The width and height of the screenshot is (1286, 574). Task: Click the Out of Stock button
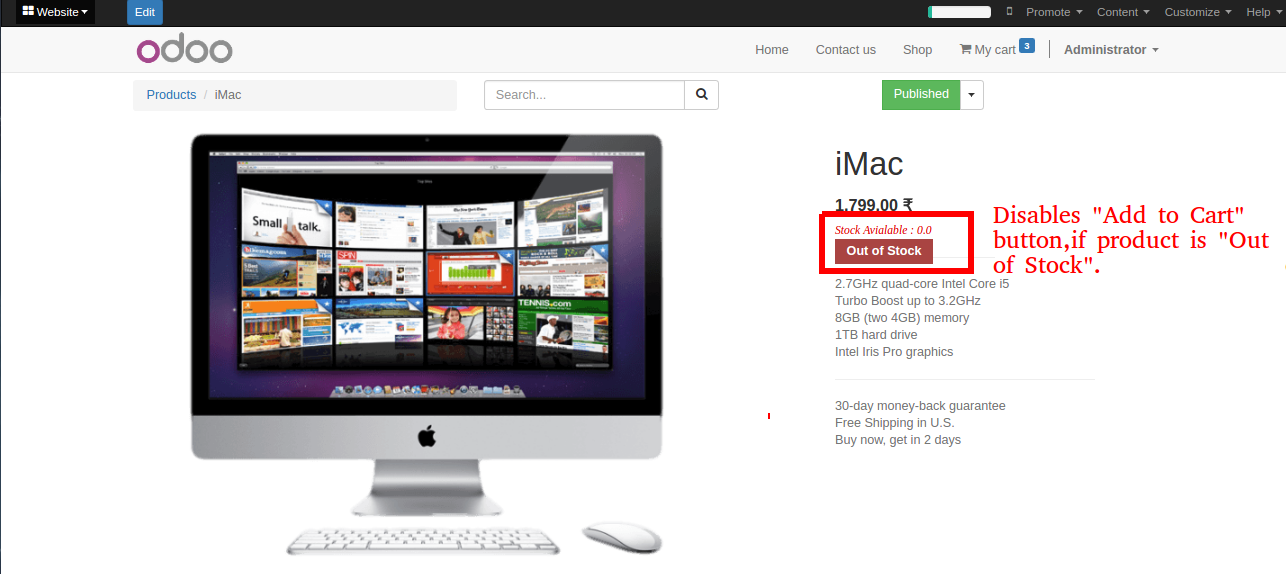[x=884, y=251]
